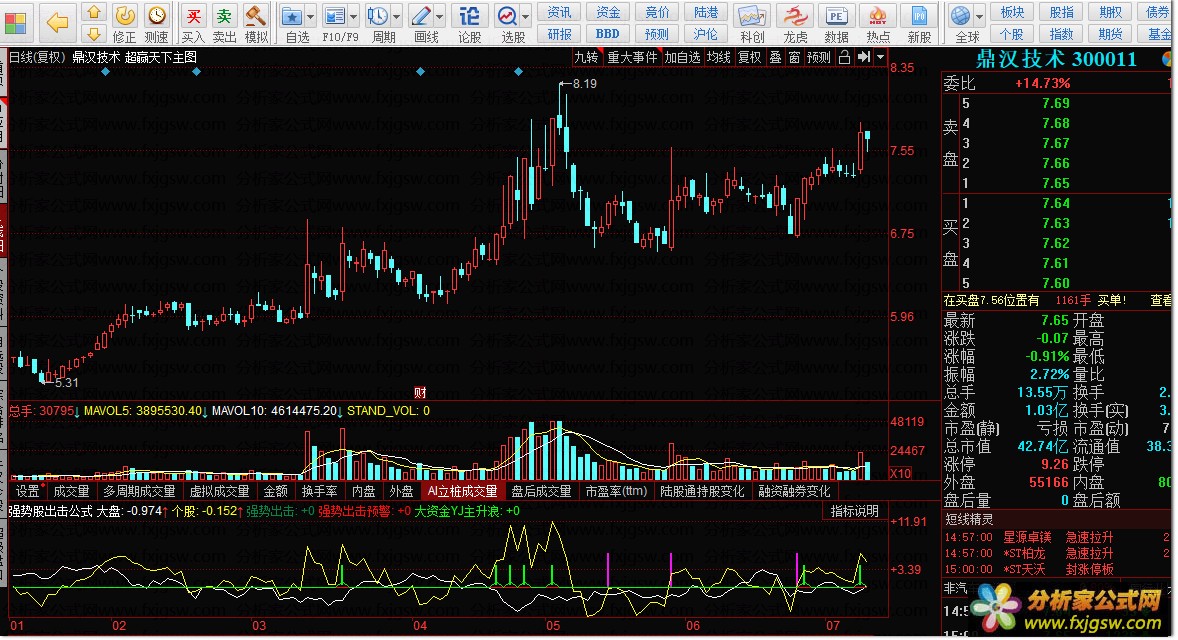1178x640 pixels.
Task: Open the 论股 stock discussion icon
Action: click(x=470, y=16)
